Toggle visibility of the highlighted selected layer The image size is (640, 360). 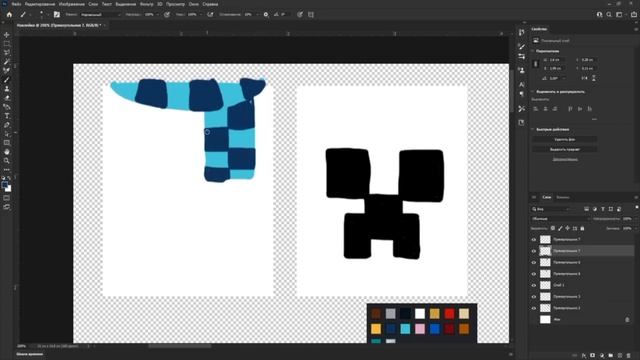pyautogui.click(x=533, y=251)
